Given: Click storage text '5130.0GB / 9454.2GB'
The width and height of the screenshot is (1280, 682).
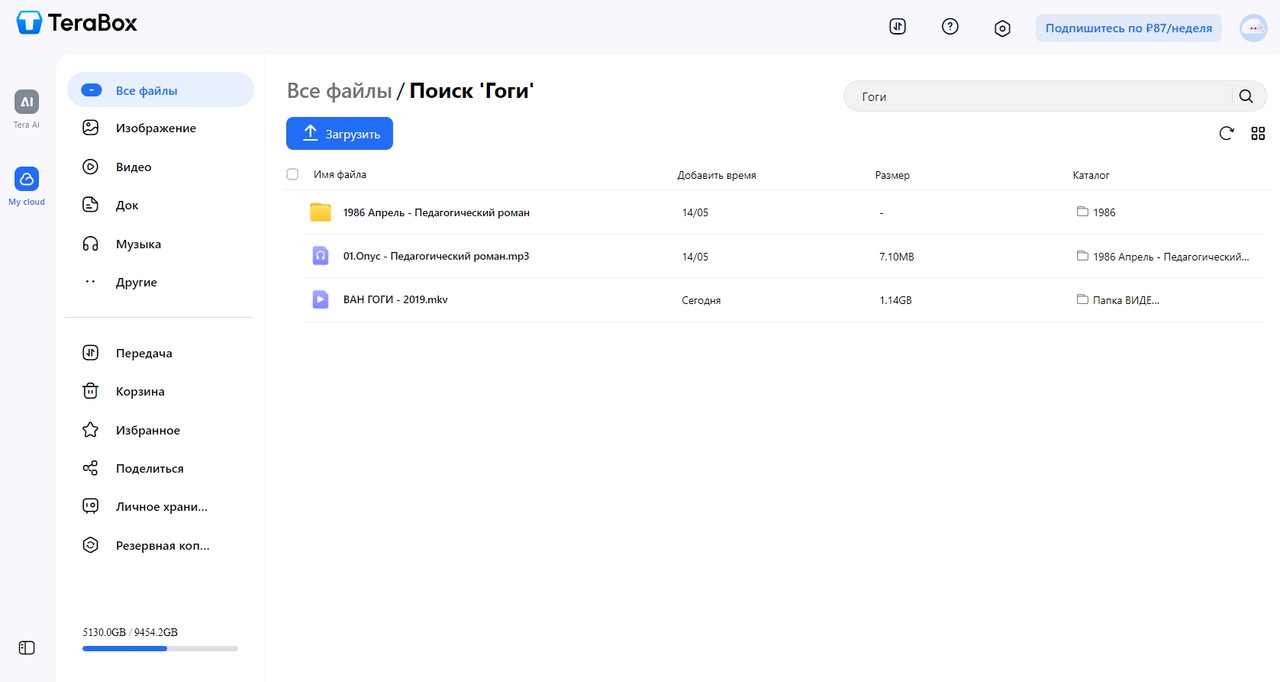Looking at the screenshot, I should point(130,632).
